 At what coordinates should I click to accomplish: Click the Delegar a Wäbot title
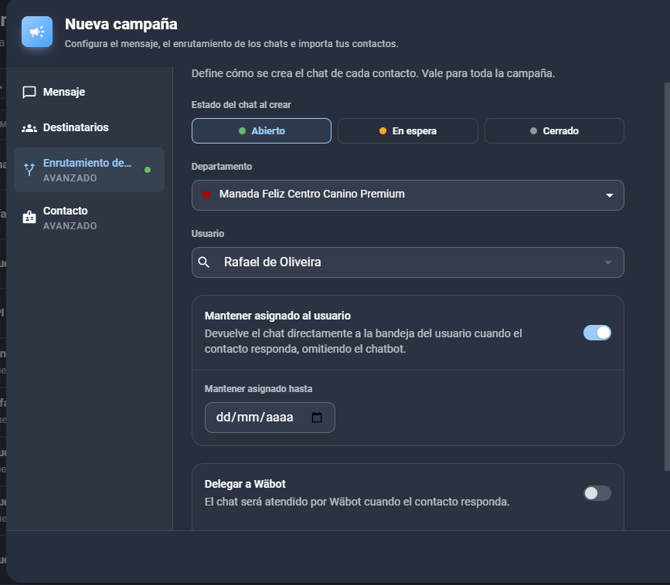(x=245, y=484)
